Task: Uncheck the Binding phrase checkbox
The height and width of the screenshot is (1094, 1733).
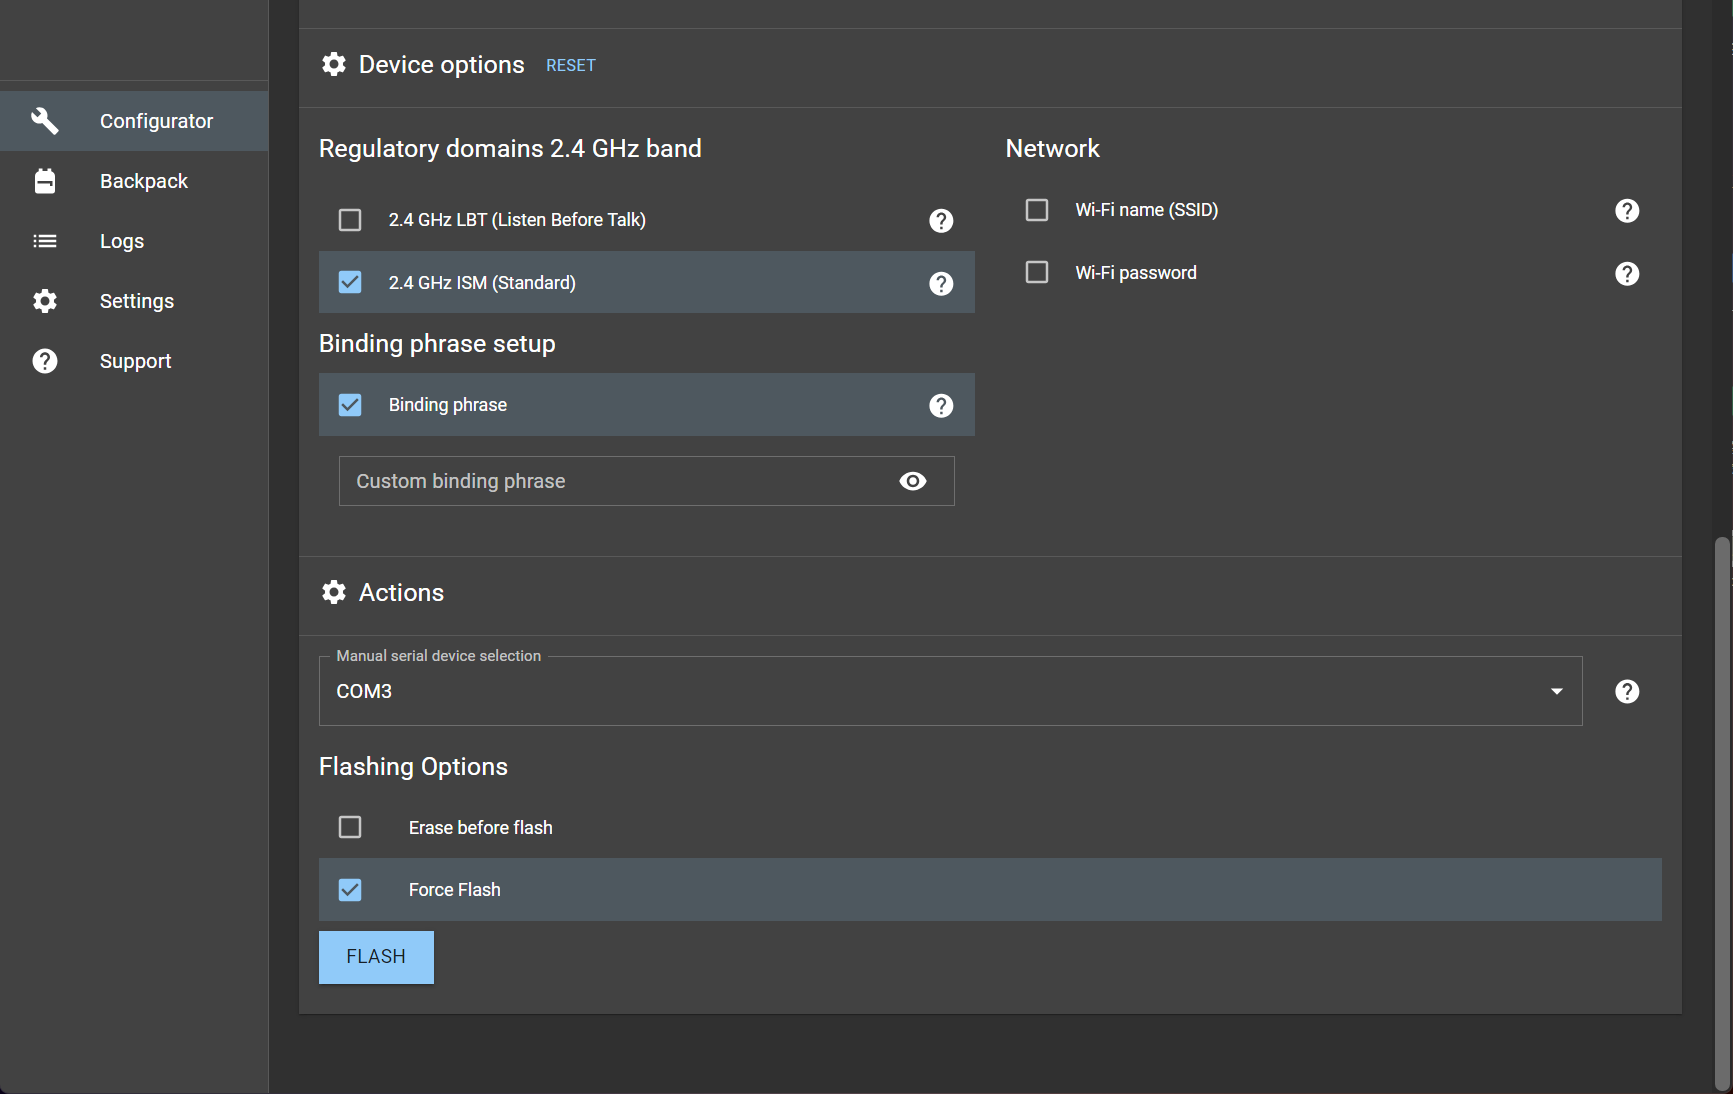Action: [x=350, y=405]
